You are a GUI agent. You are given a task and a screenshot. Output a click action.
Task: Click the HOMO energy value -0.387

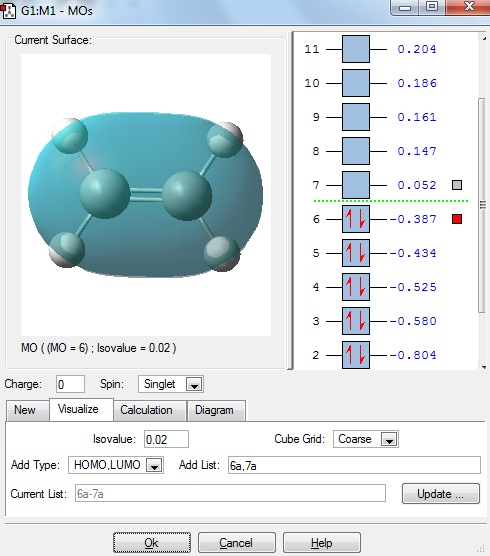point(413,219)
